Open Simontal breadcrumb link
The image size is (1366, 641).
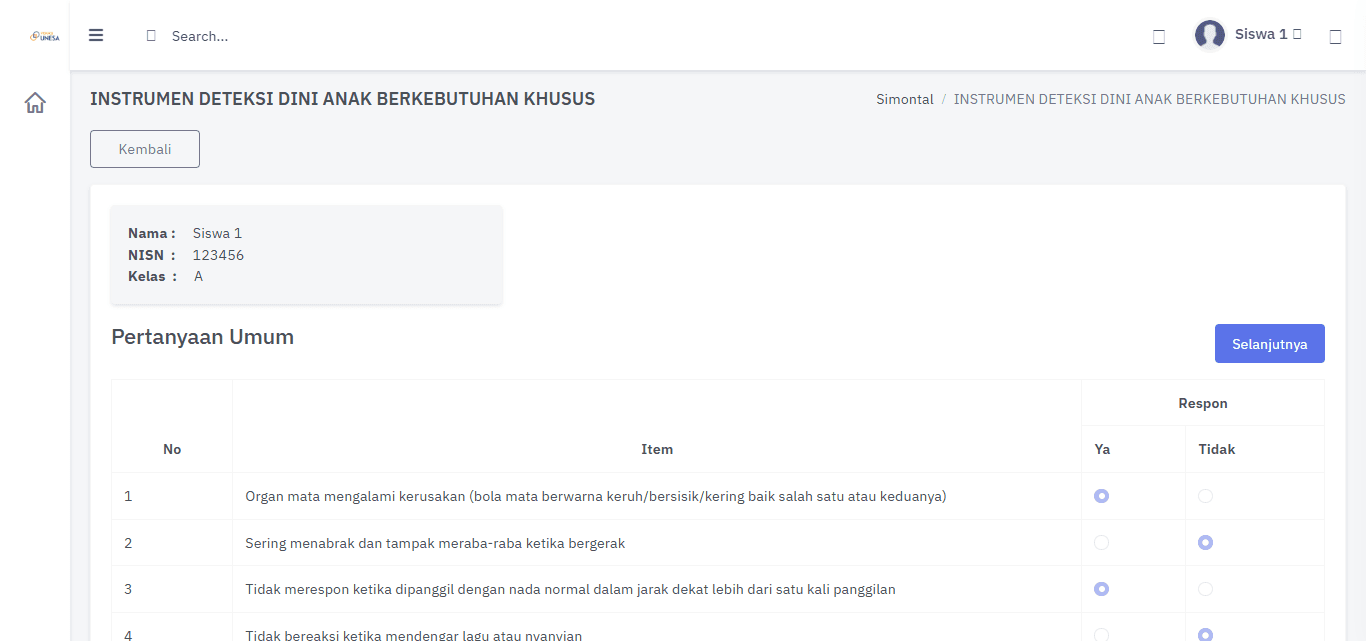[x=905, y=99]
